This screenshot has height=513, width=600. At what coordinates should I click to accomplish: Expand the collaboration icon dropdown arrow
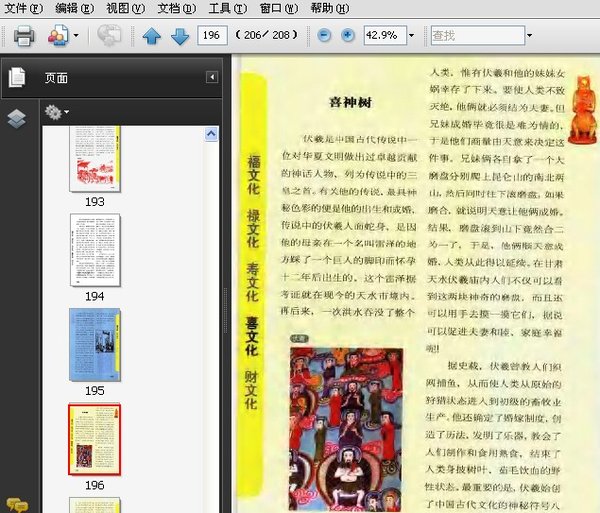point(76,36)
